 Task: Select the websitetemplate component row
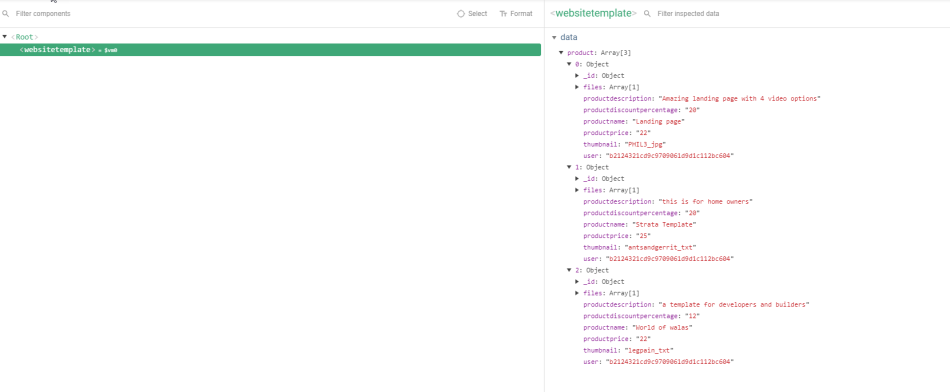(270, 50)
